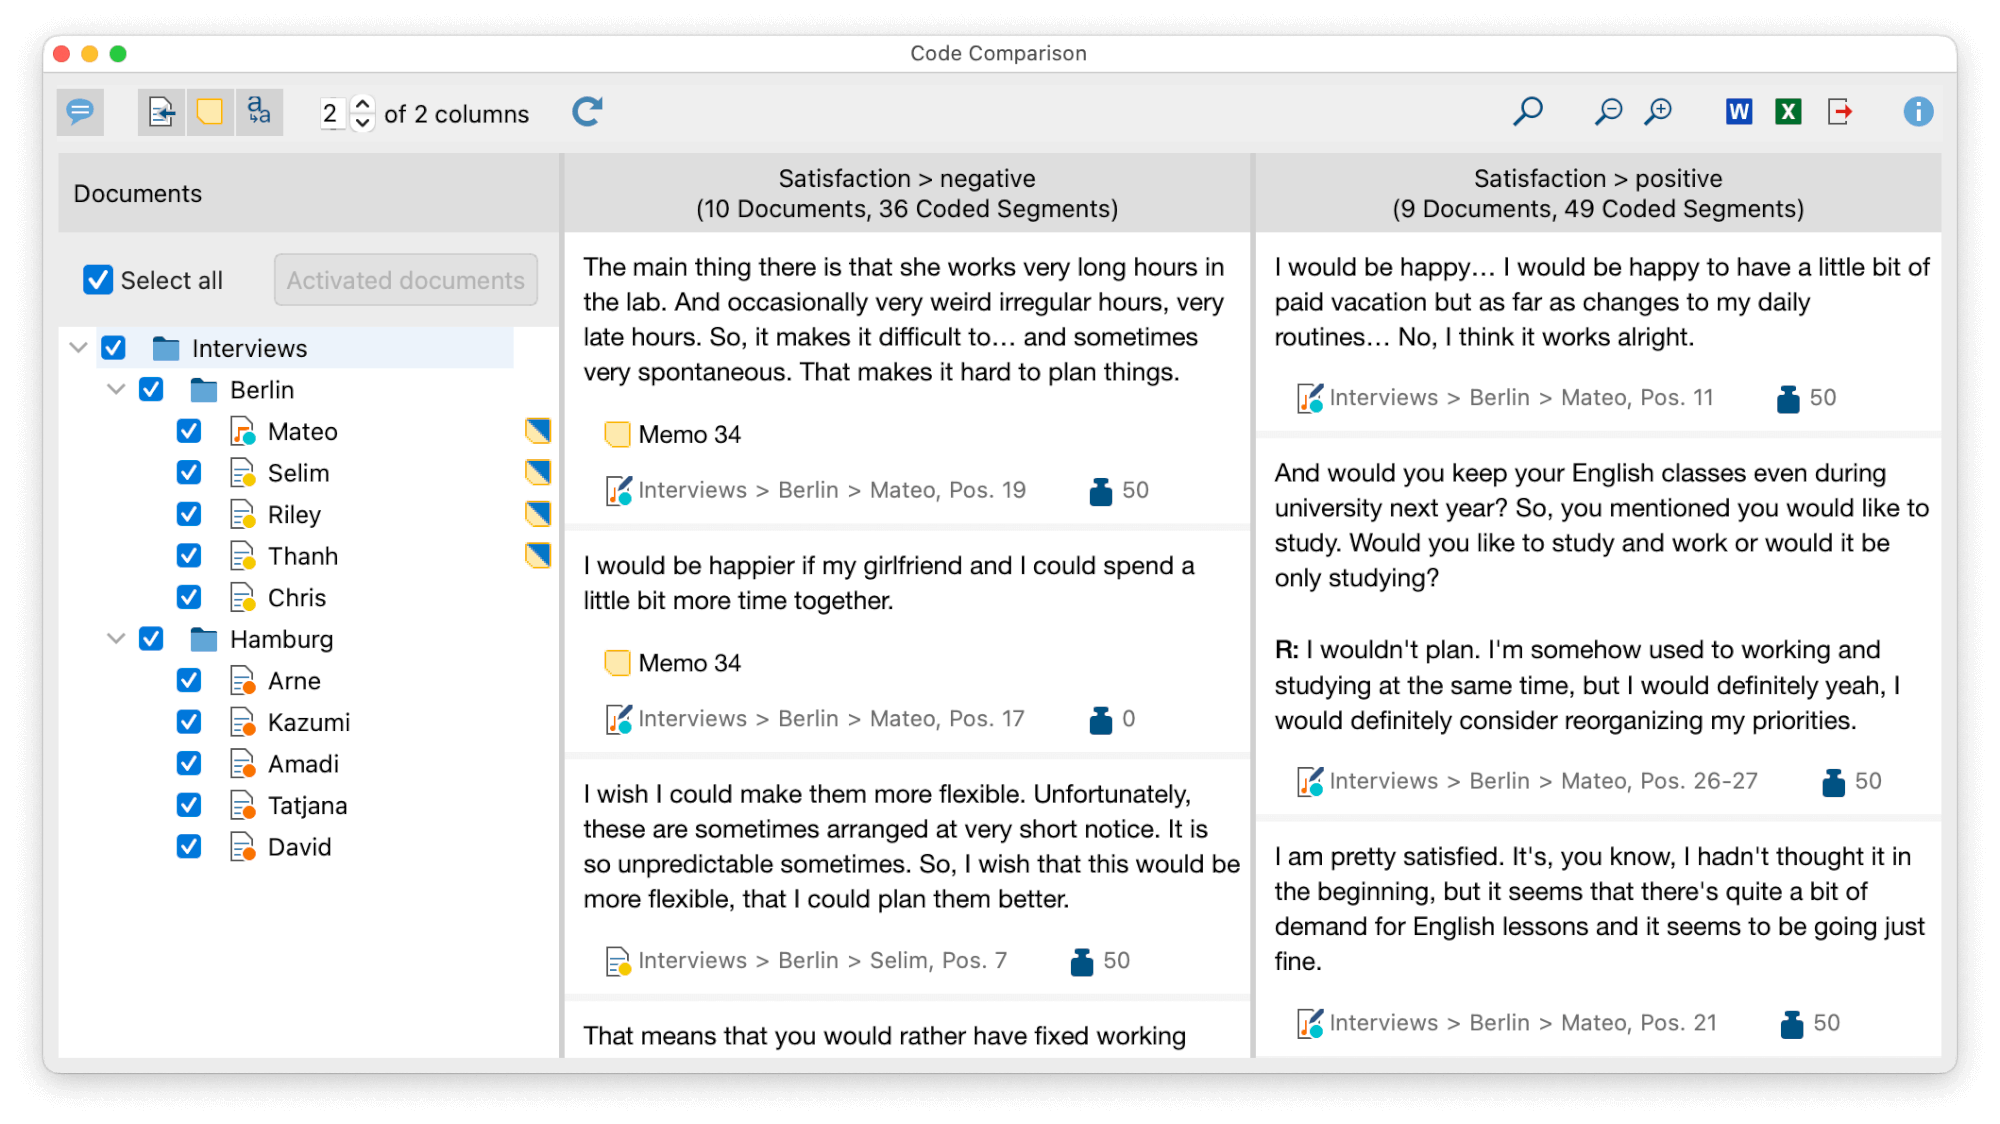Refresh the code comparison view
The image size is (2000, 1124).
pyautogui.click(x=587, y=111)
